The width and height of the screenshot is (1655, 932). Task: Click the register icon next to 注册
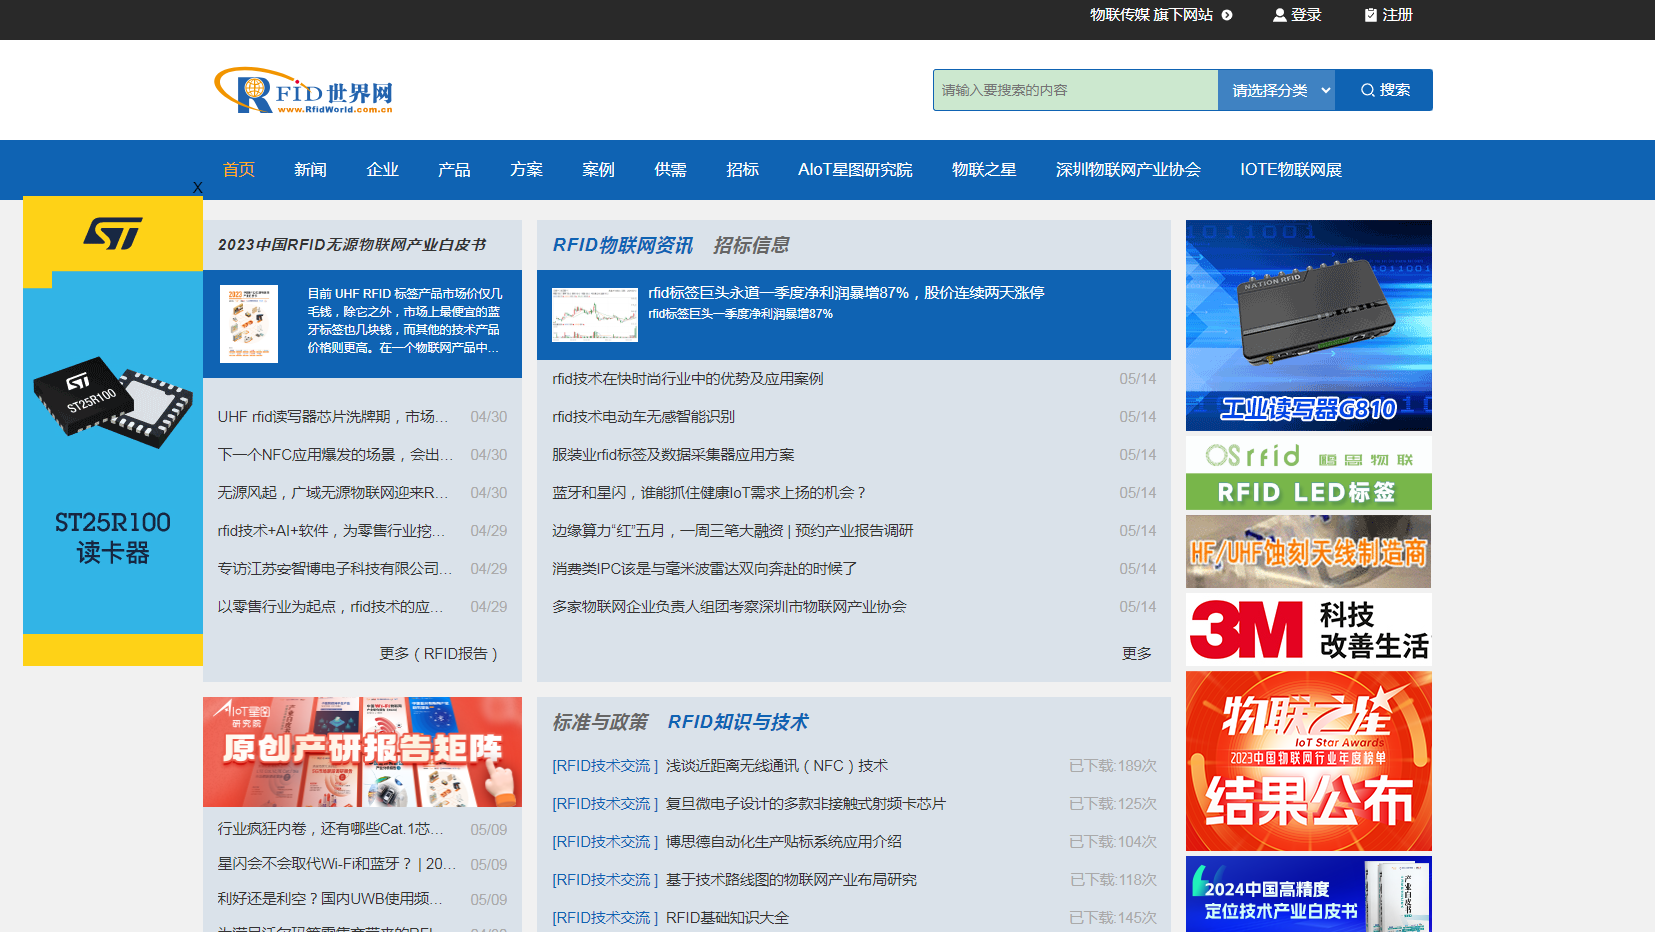point(1371,15)
